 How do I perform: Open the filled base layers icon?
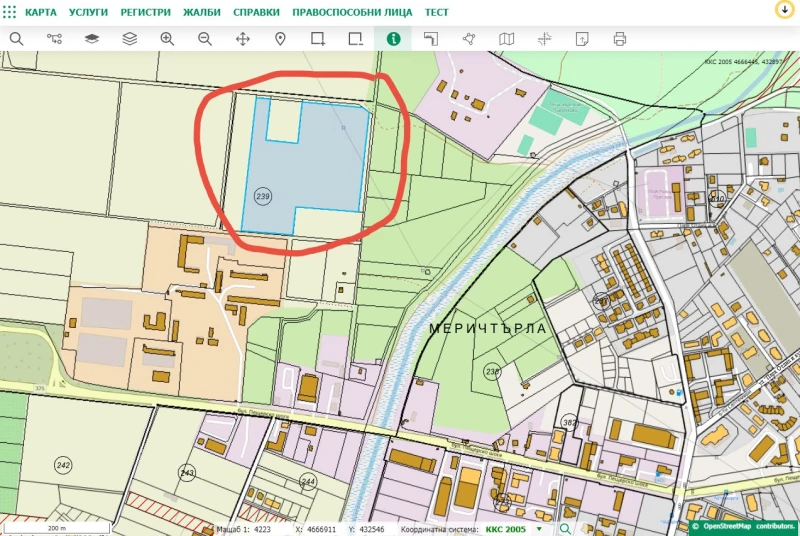tap(92, 39)
